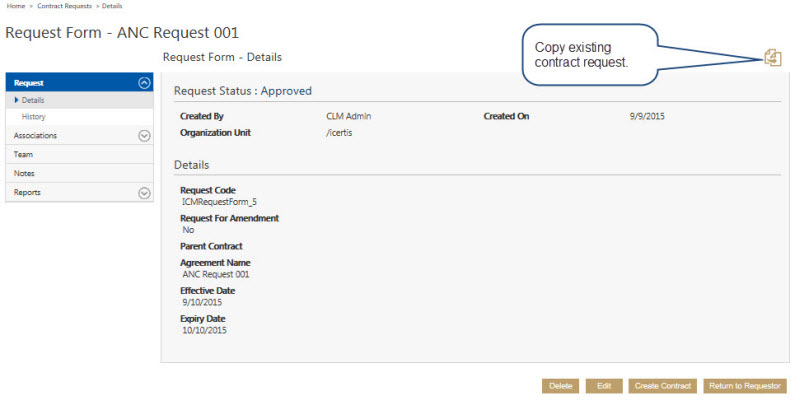Click the Details breadcrumb item
Image resolution: width=800 pixels, height=400 pixels.
click(x=110, y=6)
